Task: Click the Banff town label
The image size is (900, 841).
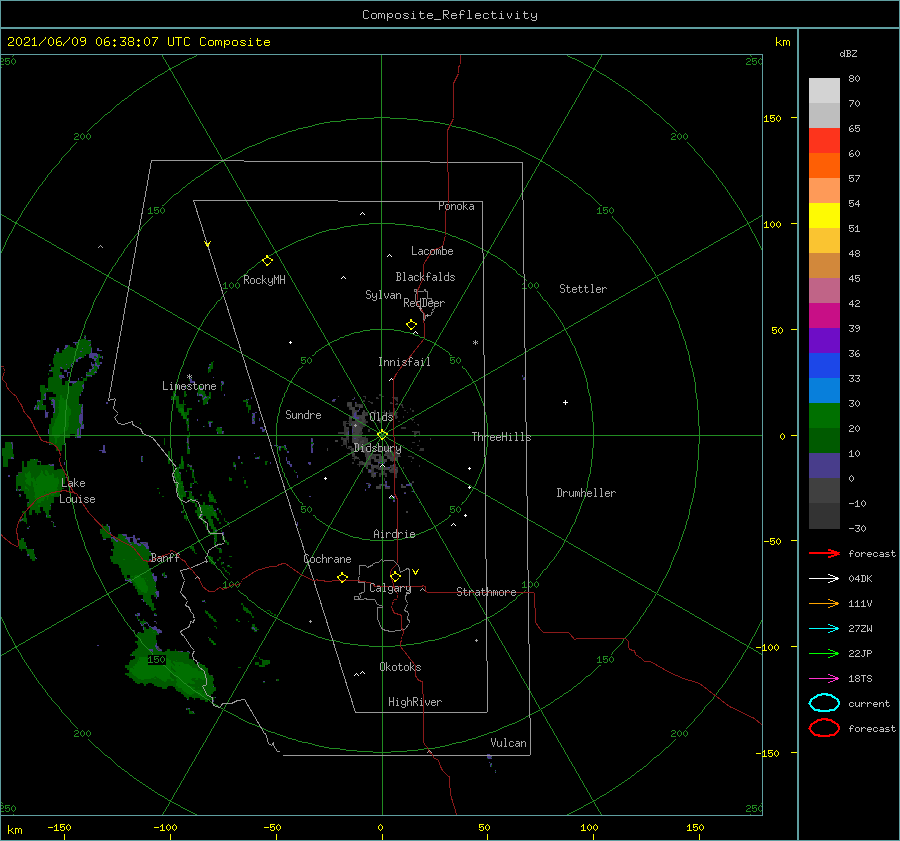Action: tap(165, 557)
